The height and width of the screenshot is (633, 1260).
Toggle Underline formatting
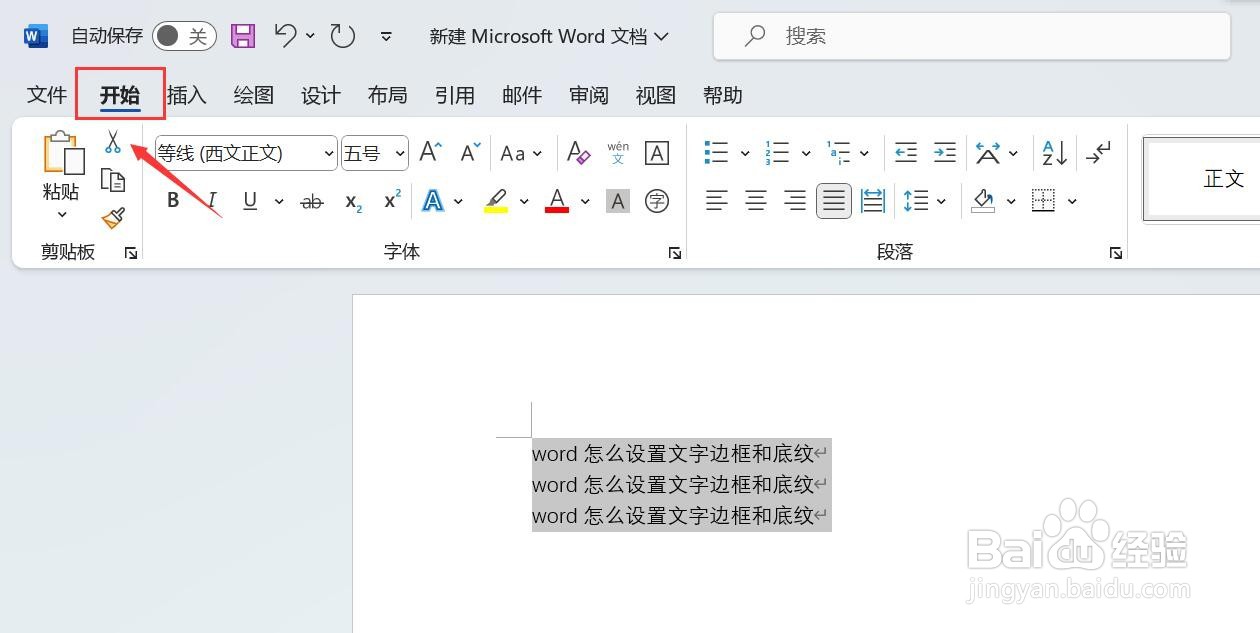coord(250,201)
